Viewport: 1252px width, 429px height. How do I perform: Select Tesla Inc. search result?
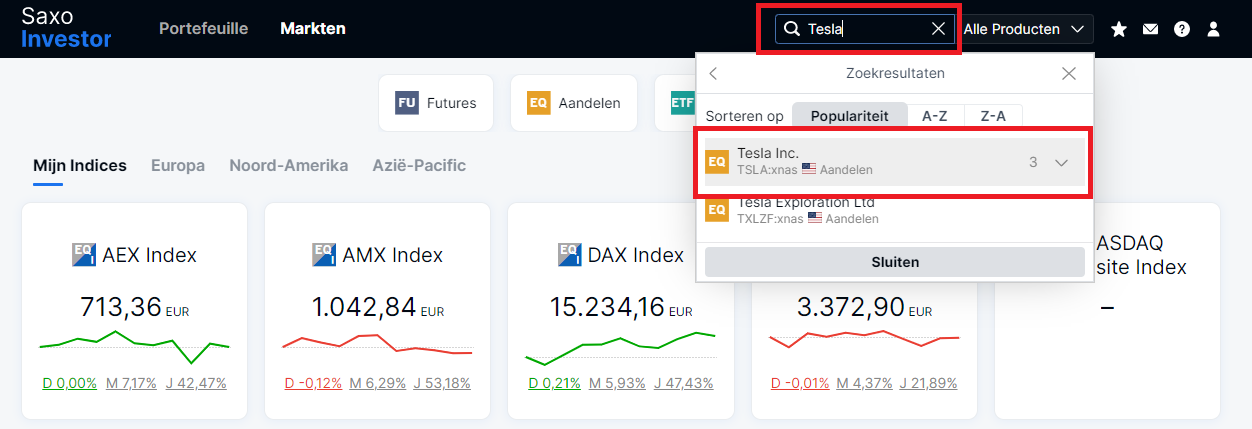(895, 162)
